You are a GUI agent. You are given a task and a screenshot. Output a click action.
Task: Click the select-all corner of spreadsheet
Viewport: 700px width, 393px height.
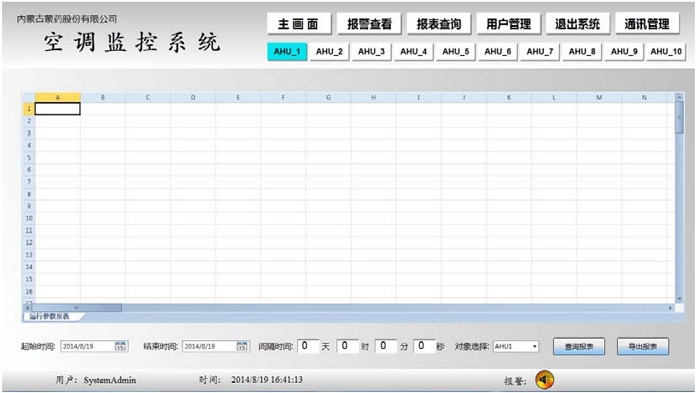[x=29, y=97]
